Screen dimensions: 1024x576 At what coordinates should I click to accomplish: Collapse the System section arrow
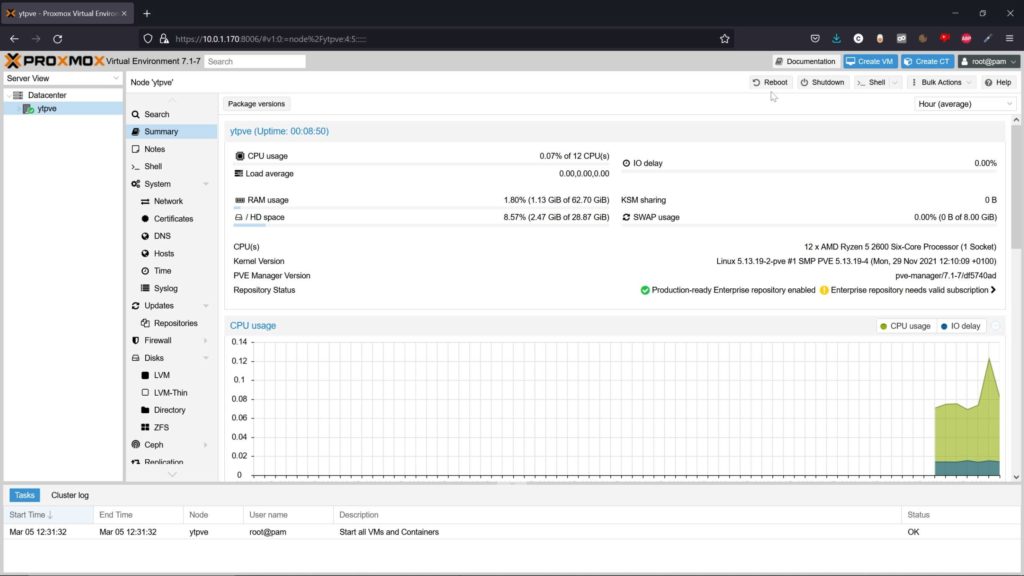click(x=206, y=184)
